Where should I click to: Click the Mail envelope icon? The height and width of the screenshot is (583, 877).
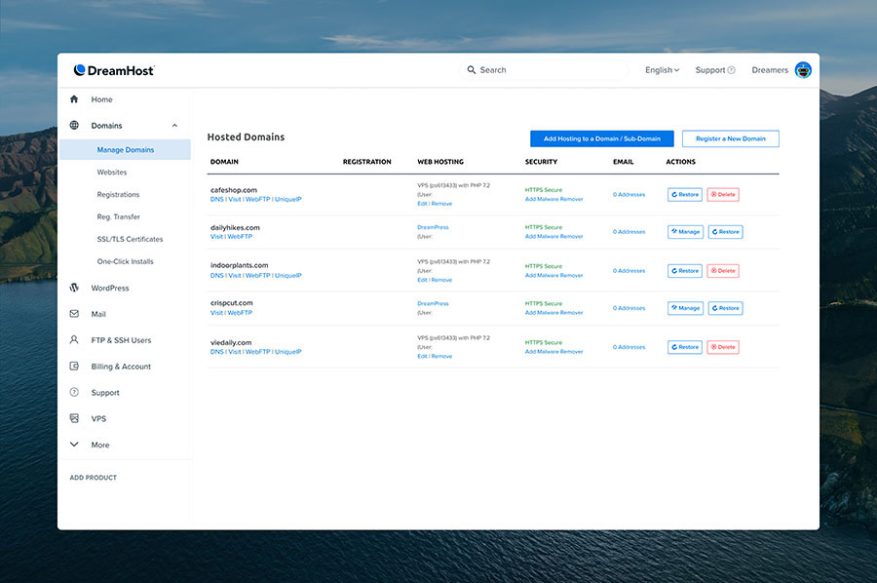coord(72,313)
